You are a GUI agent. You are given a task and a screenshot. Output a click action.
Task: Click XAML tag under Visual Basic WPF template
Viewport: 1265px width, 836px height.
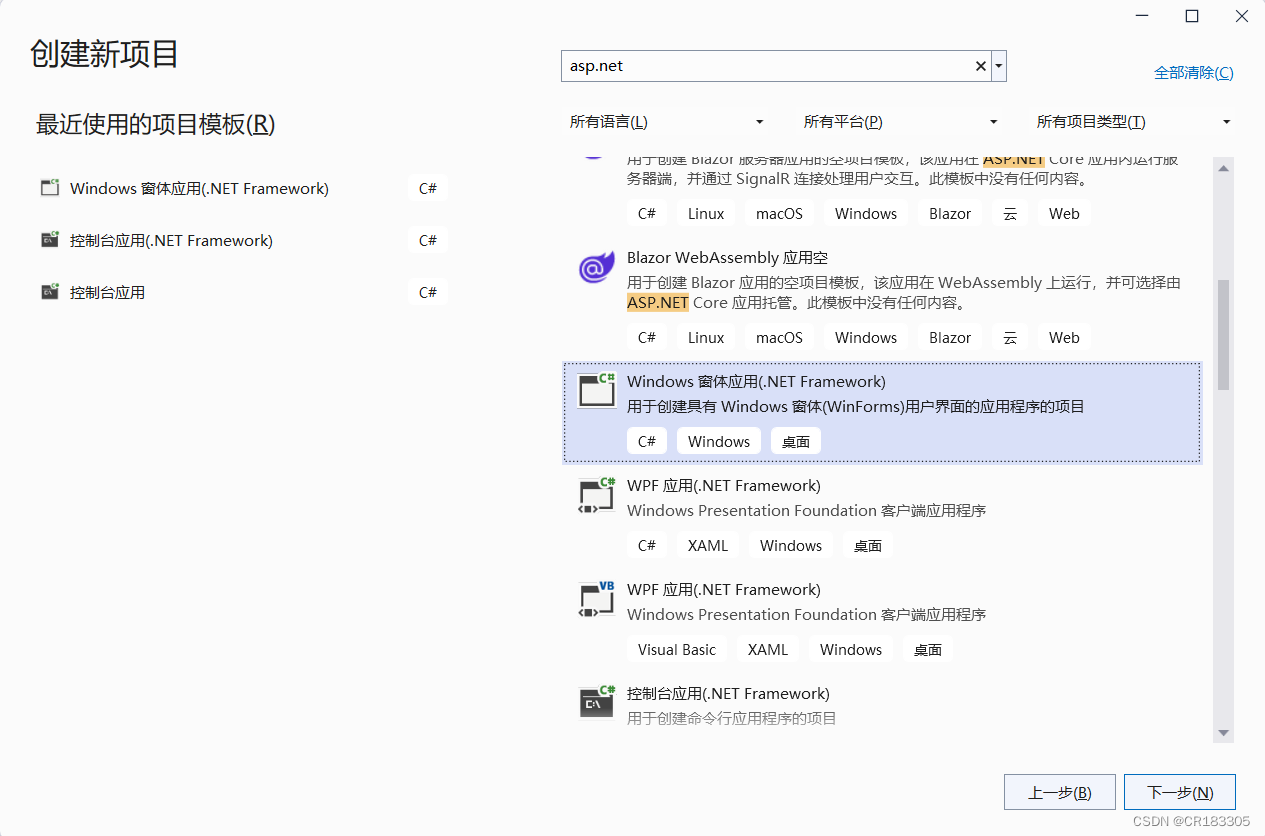(x=768, y=649)
